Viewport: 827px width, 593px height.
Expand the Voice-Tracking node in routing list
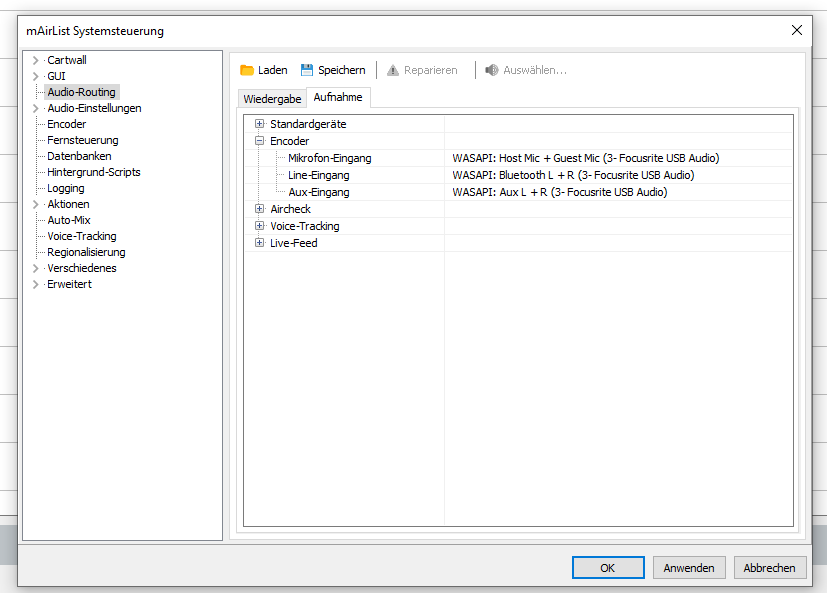(260, 226)
